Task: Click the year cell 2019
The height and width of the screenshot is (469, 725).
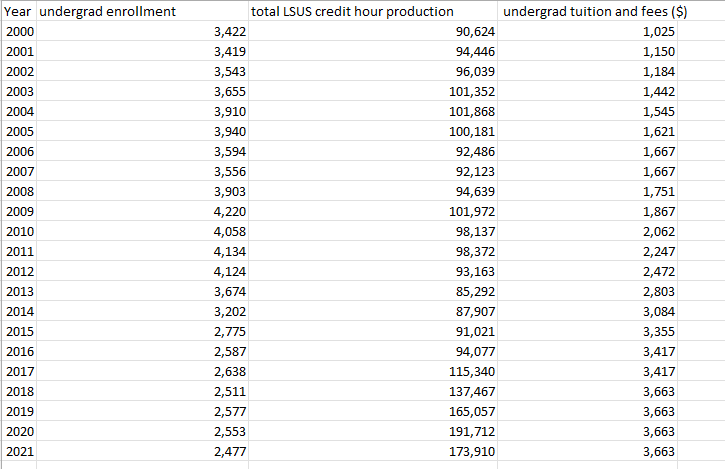Action: pos(19,411)
